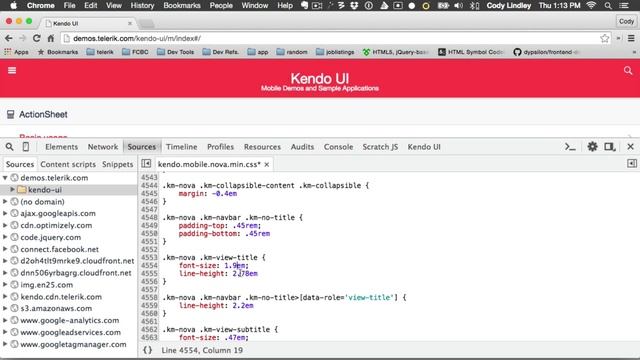Open the Dev Tools bookmarks folder

[176, 52]
